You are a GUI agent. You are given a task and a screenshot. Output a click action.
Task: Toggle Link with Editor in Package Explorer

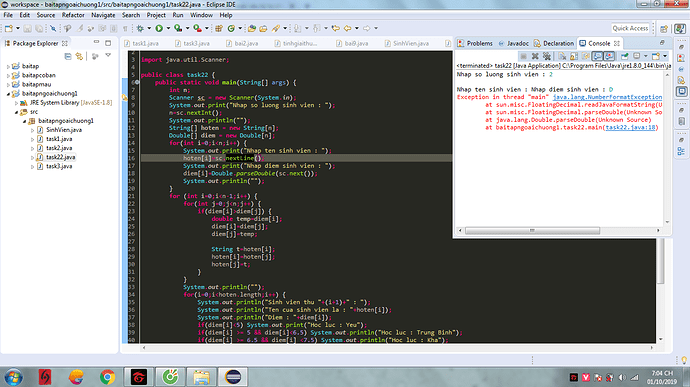click(79, 56)
